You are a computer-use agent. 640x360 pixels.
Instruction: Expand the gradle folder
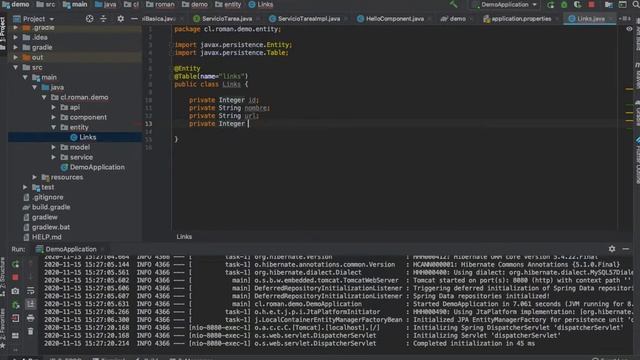pos(16,47)
